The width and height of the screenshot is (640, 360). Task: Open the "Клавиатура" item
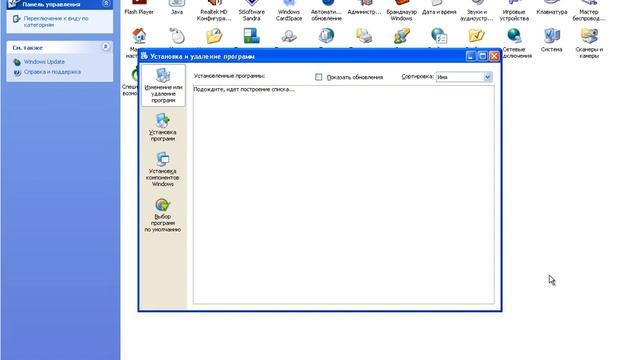551,8
